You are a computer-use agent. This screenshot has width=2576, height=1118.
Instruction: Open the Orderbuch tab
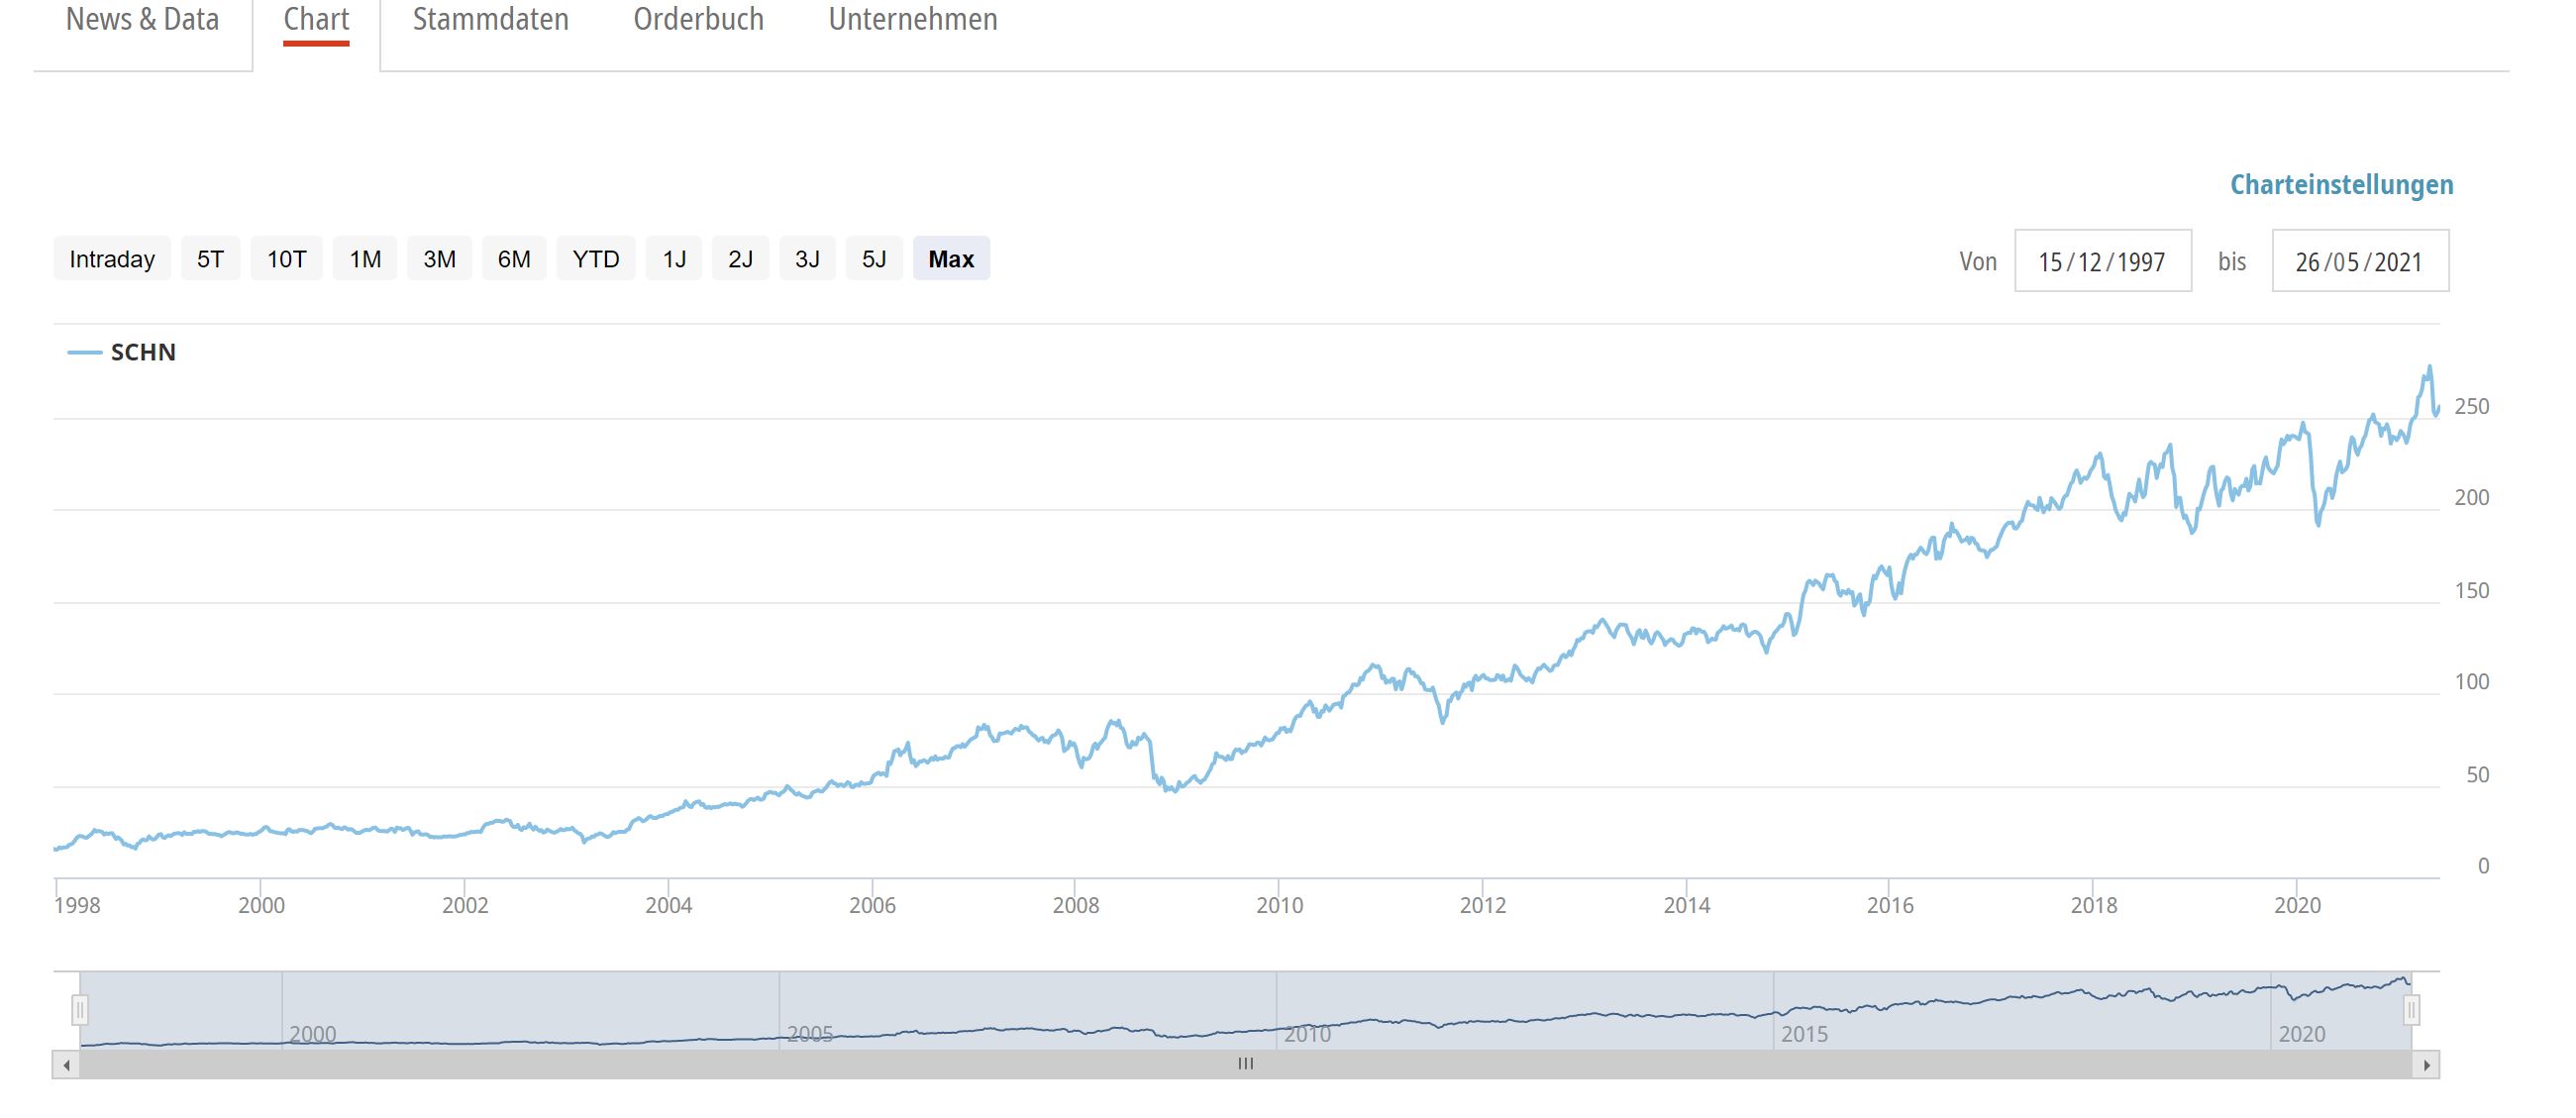pyautogui.click(x=698, y=20)
